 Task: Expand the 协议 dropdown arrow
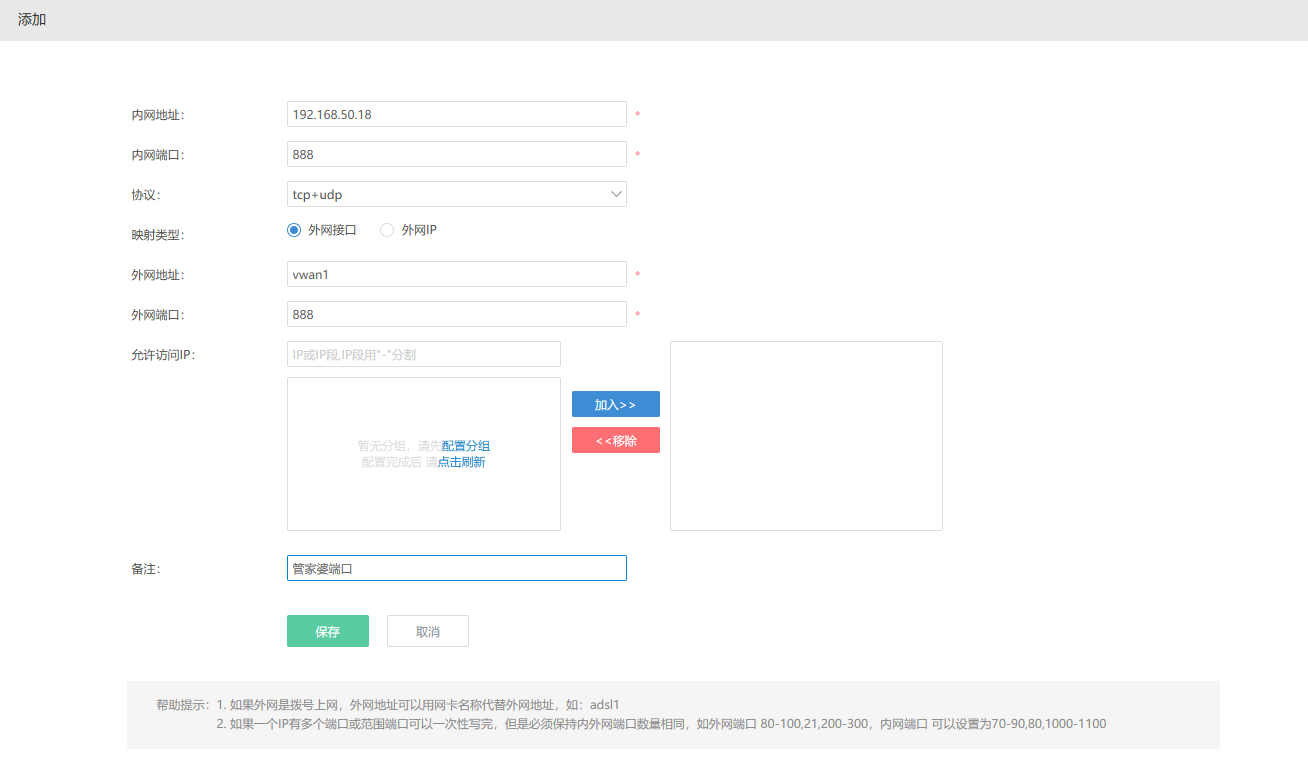616,194
